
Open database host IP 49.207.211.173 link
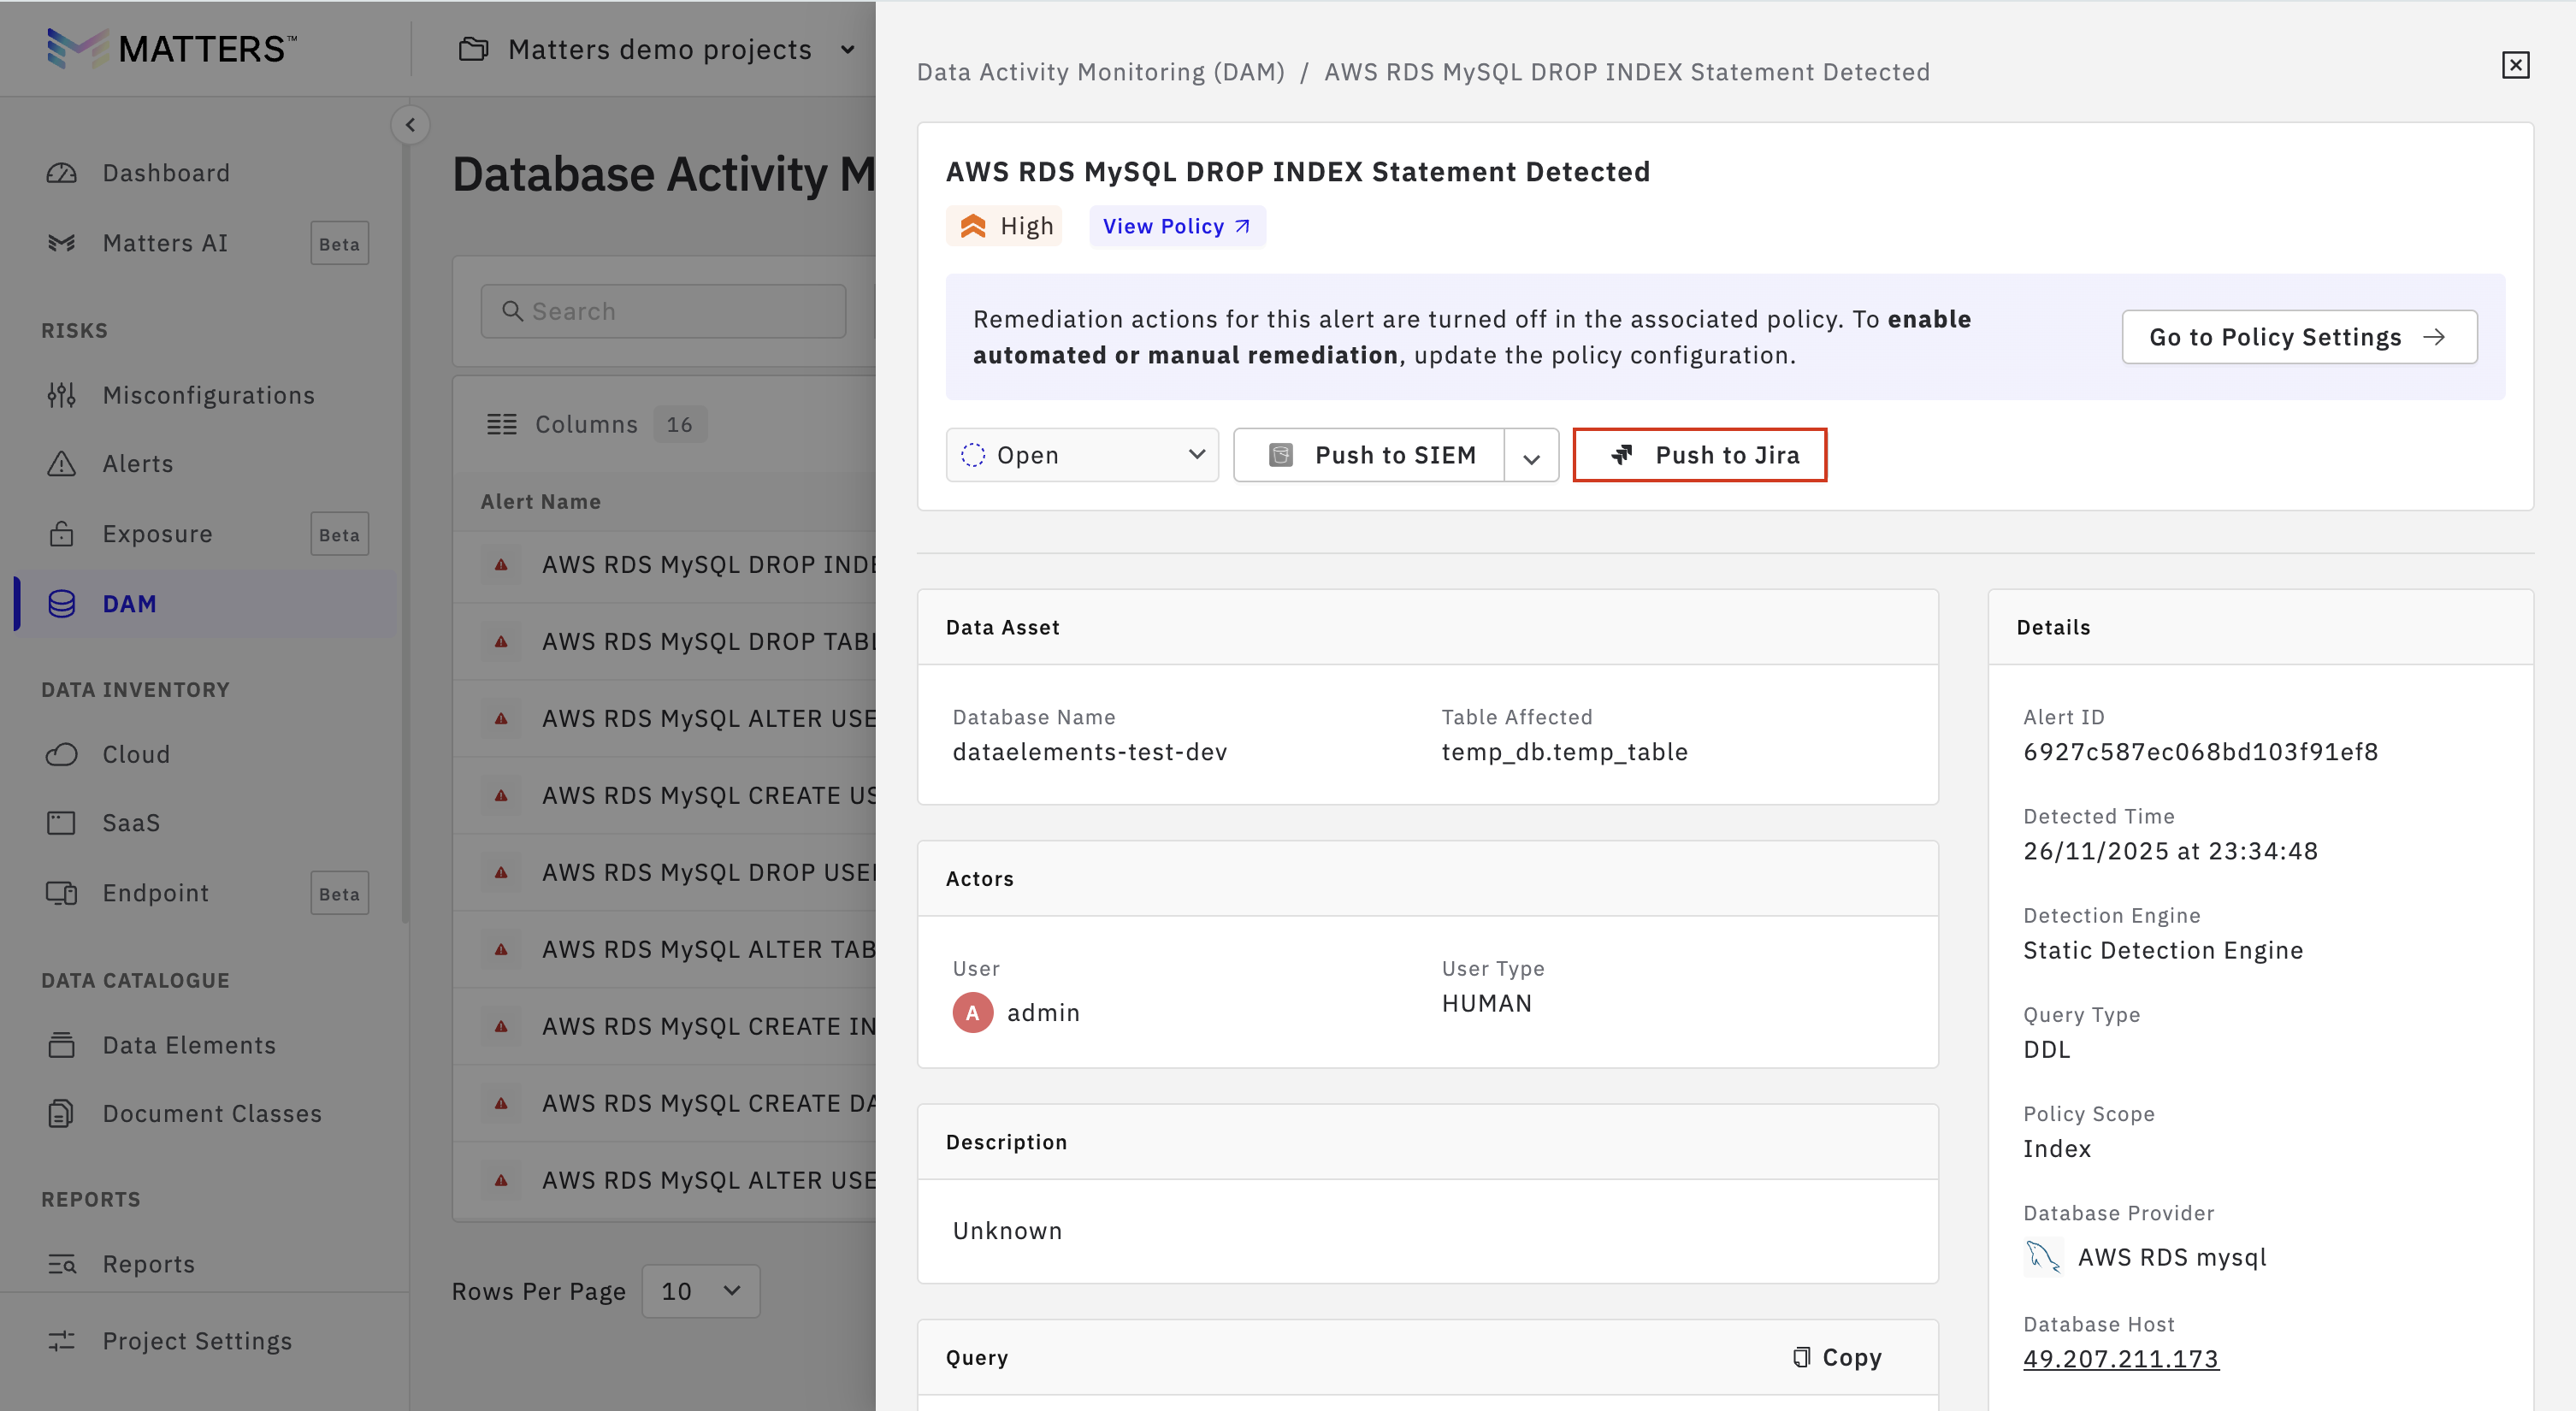click(x=2120, y=1358)
